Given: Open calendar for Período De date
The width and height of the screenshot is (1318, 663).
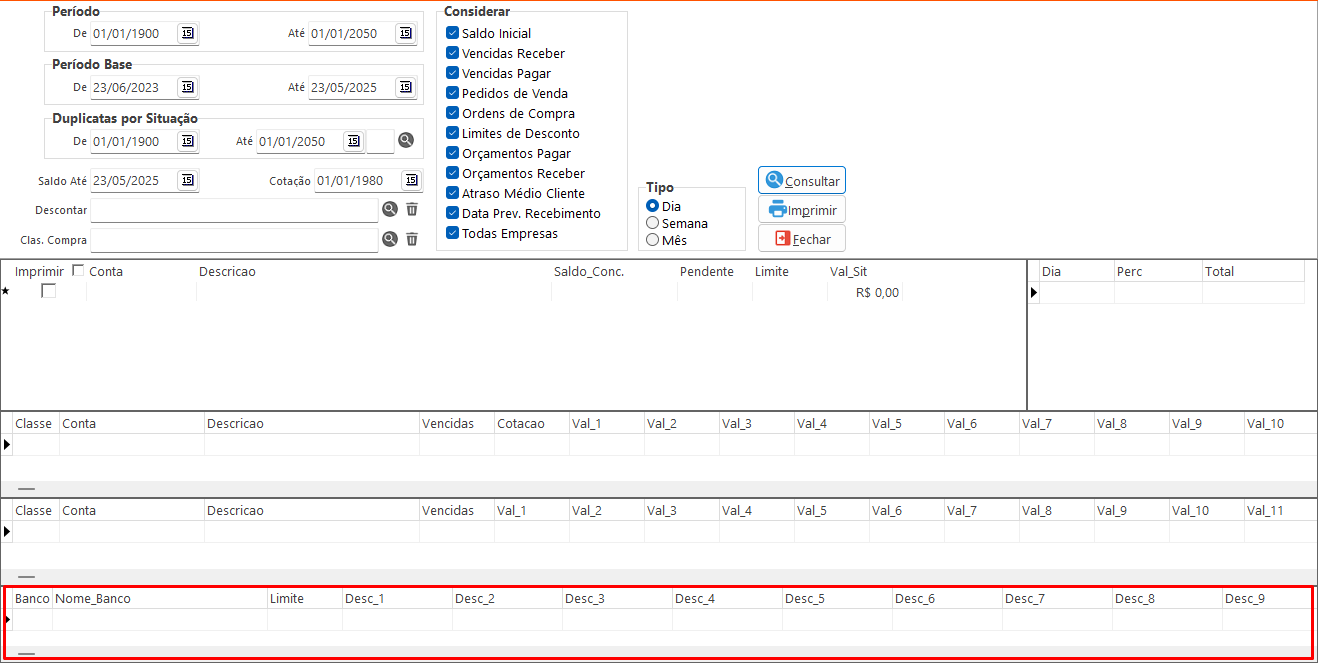Looking at the screenshot, I should tap(188, 33).
